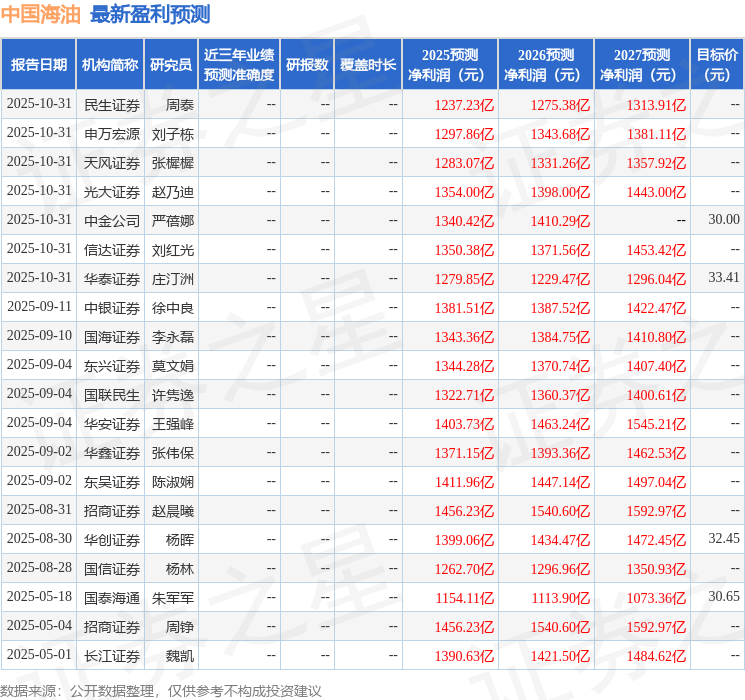Click 华安证券 institution cell
Viewport: 745px width, 700px height.
[x=112, y=424]
